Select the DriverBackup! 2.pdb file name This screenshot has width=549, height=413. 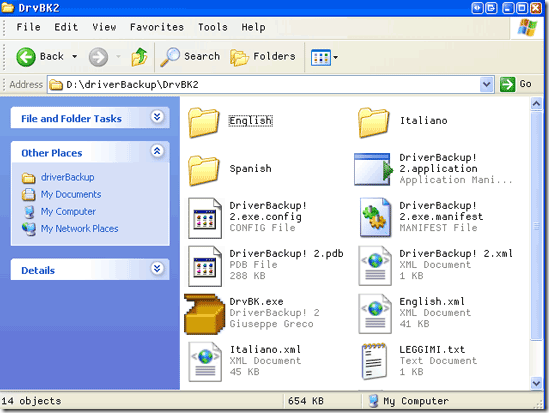pyautogui.click(x=286, y=253)
